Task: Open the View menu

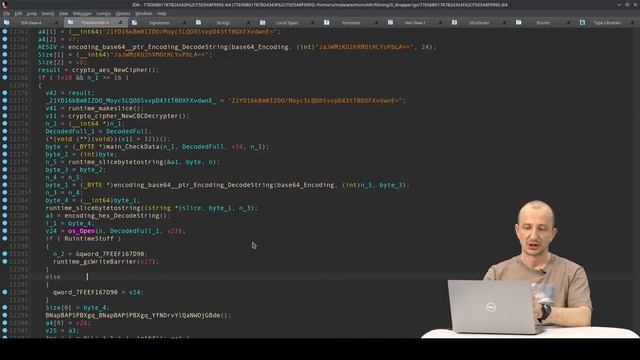Action: tap(63, 13)
